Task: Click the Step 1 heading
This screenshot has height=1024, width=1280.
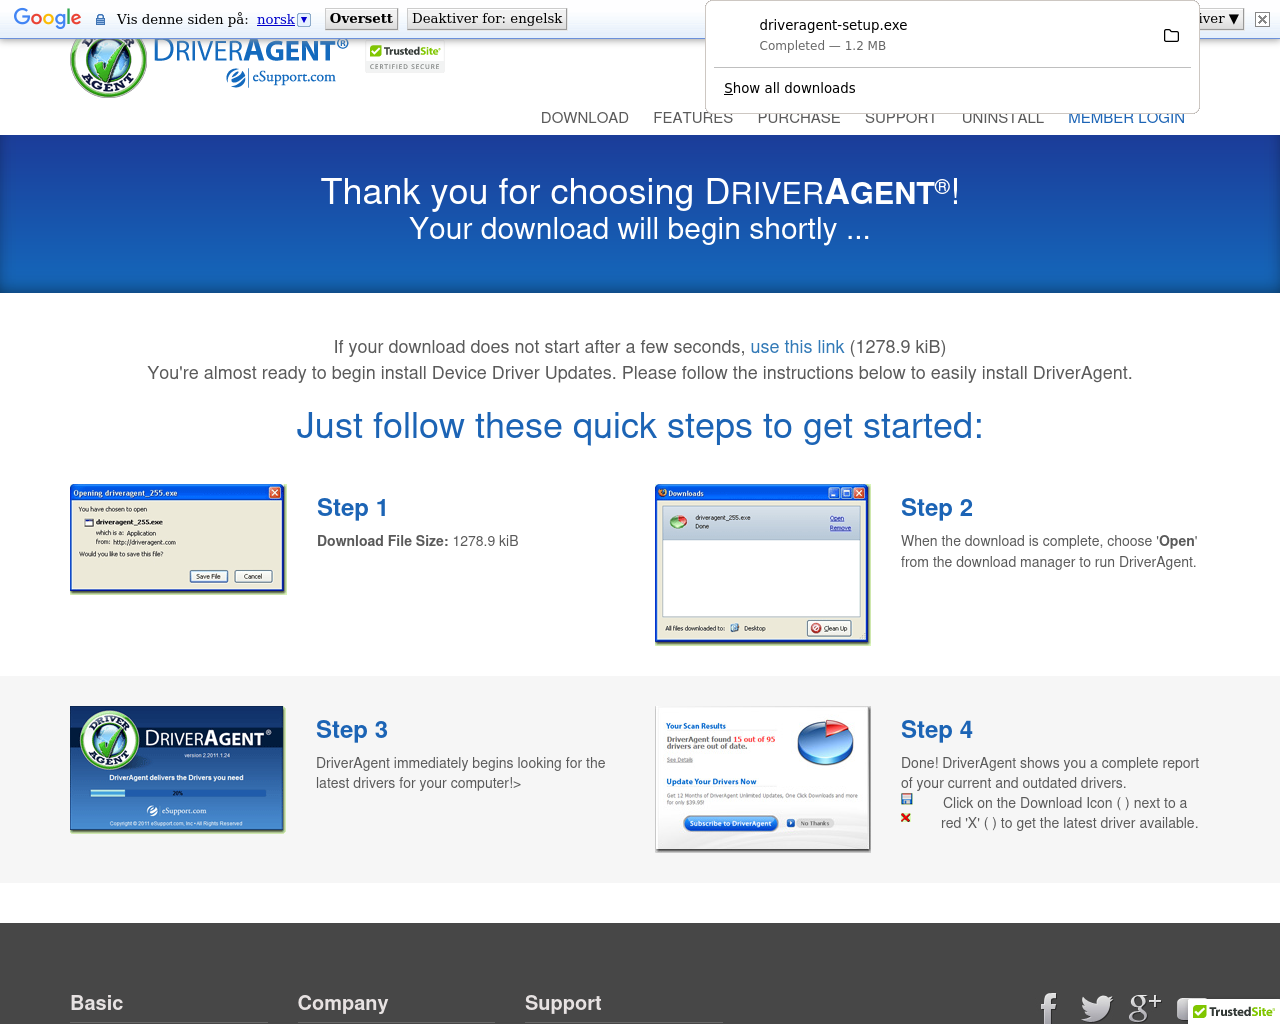Action: click(x=352, y=508)
